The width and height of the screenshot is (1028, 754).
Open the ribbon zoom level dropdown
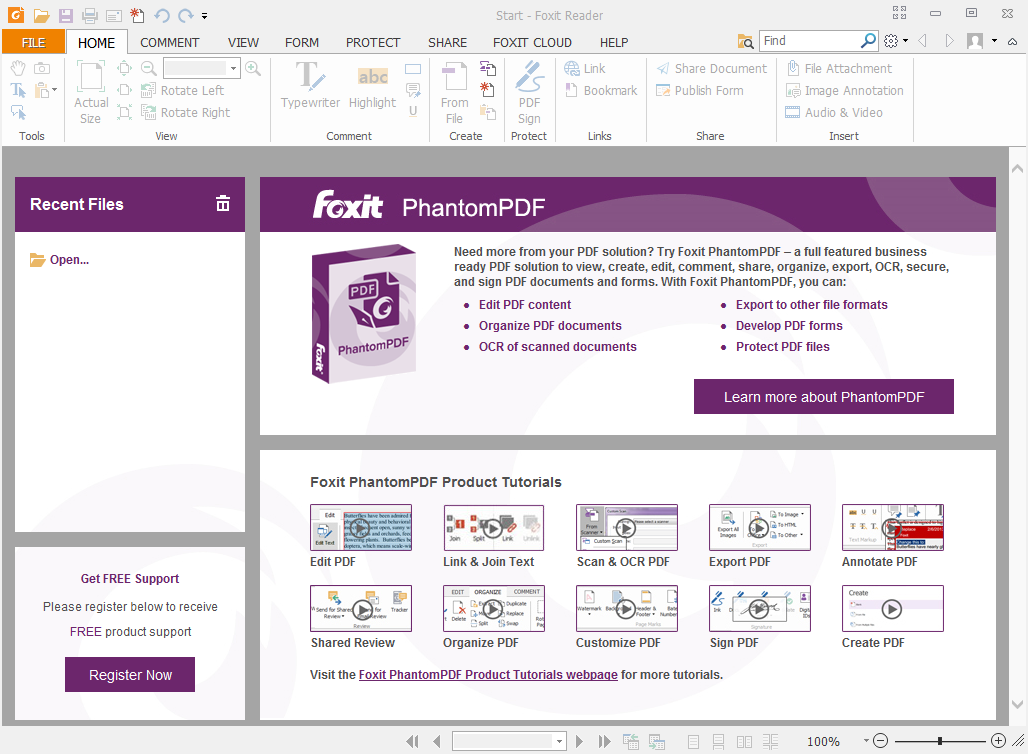click(233, 68)
